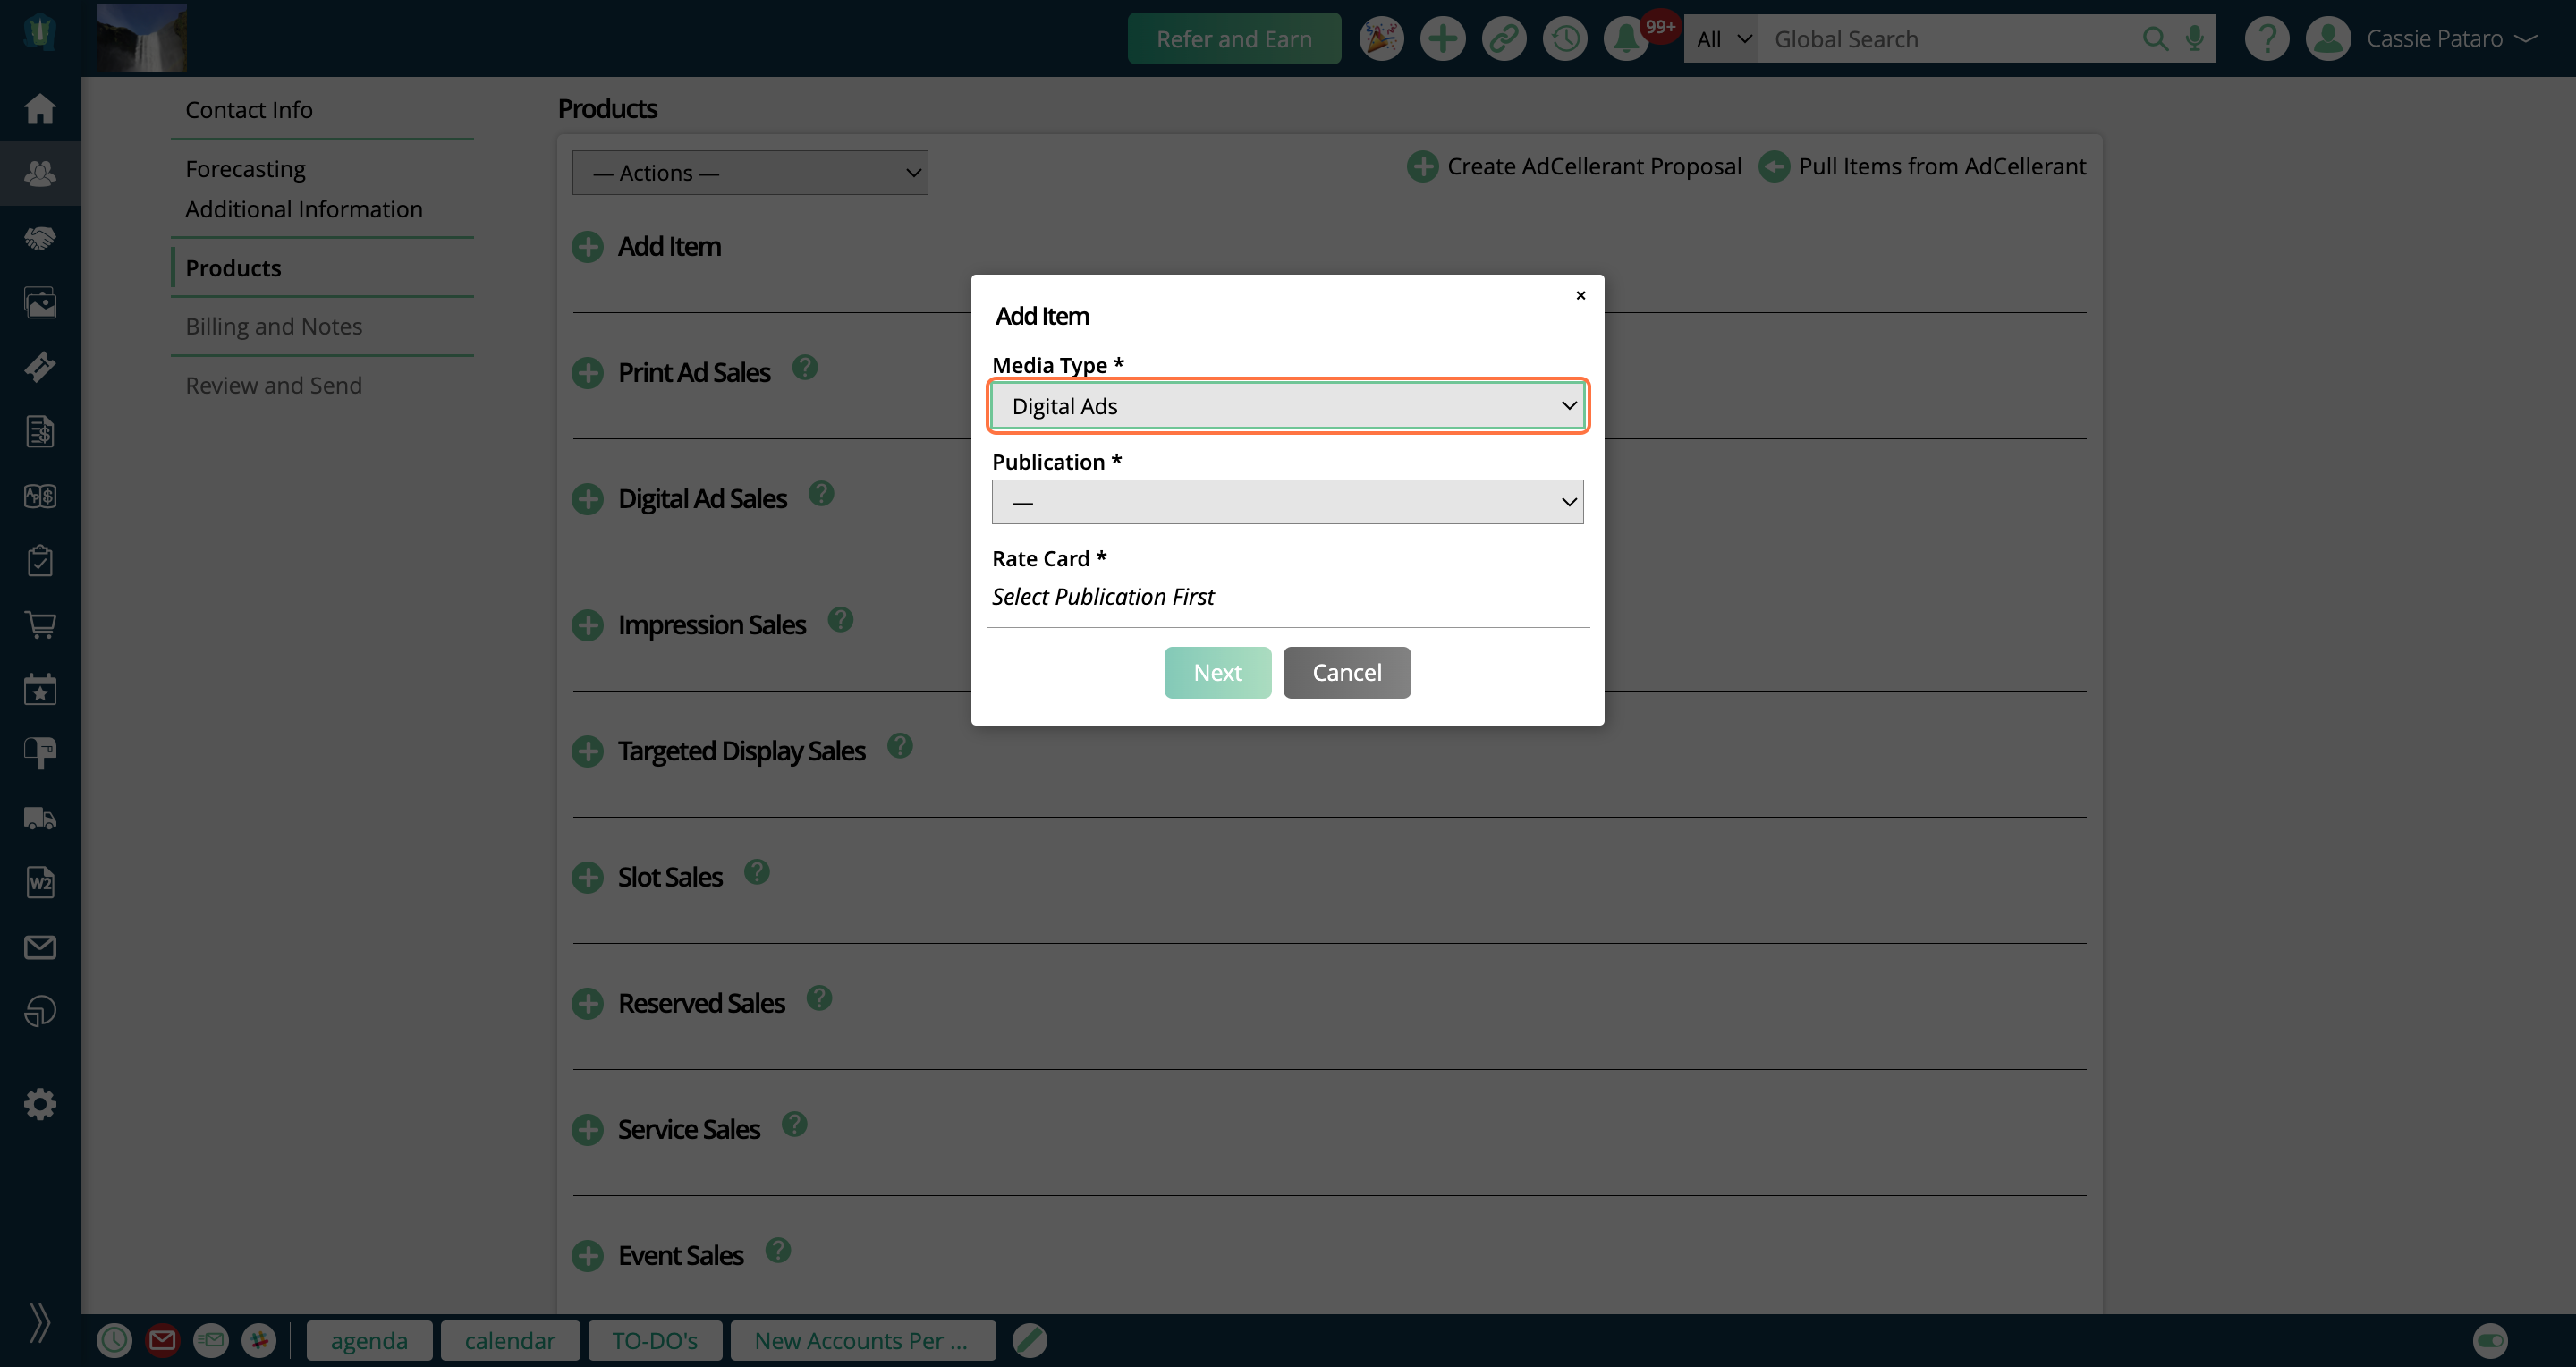This screenshot has height=1367, width=2576.
Task: Open the calendar tab in bottom bar
Action: [x=510, y=1341]
